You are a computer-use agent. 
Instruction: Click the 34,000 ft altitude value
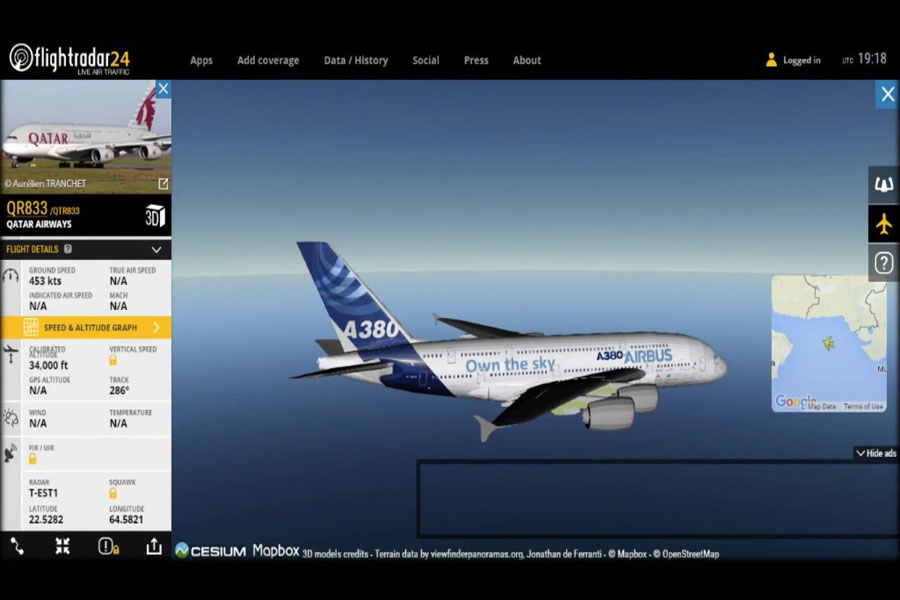point(48,365)
